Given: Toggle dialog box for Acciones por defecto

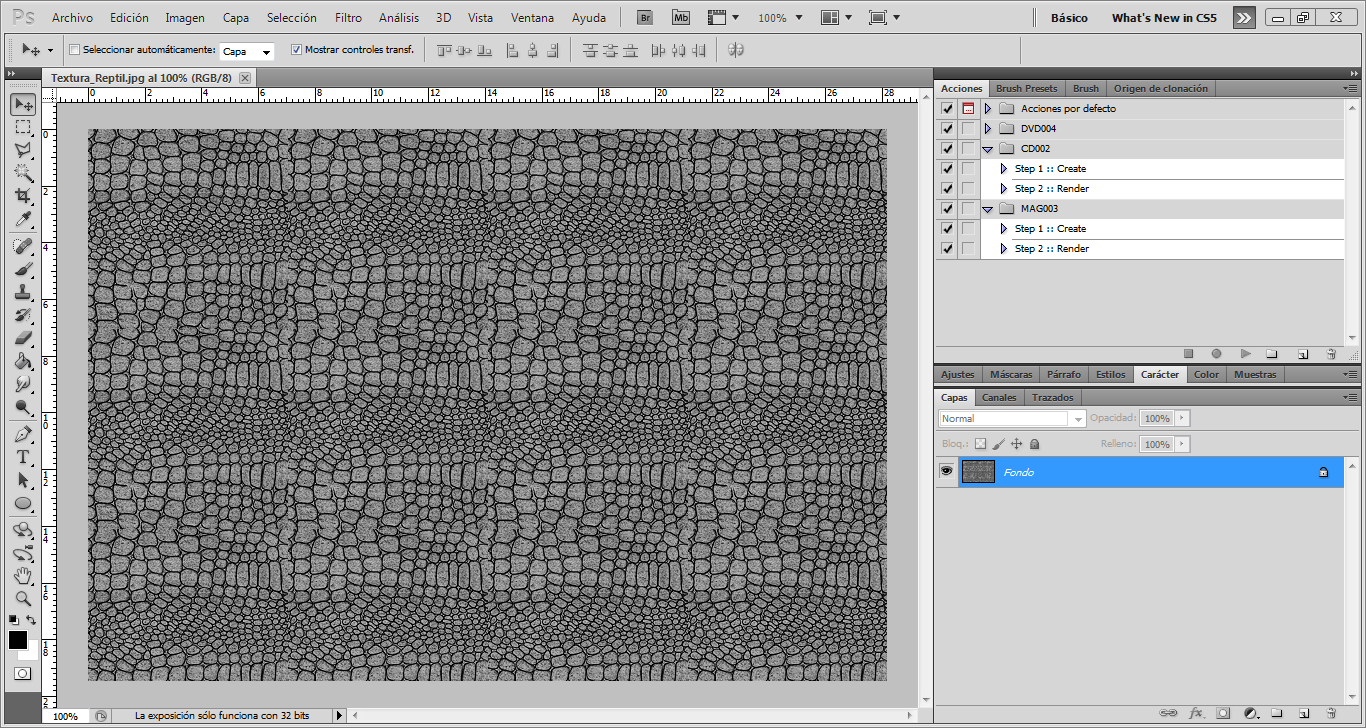Looking at the screenshot, I should pyautogui.click(x=968, y=108).
